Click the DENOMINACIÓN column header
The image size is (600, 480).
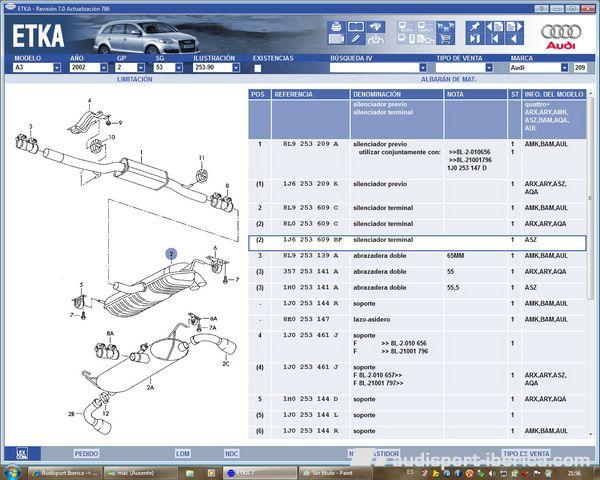pos(396,94)
